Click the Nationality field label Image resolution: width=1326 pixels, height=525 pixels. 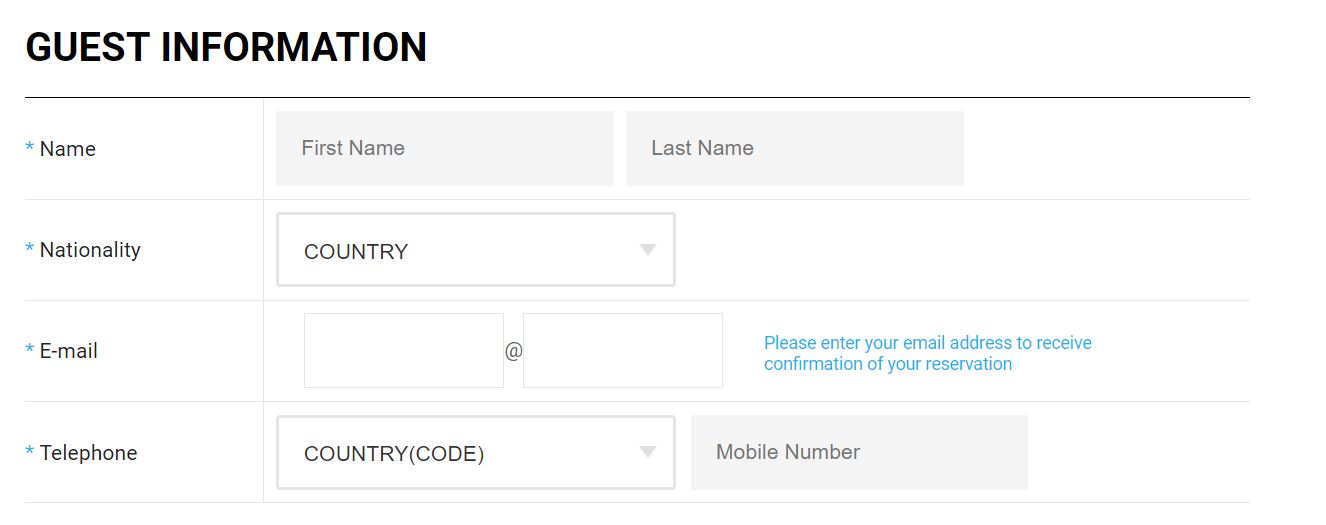[x=90, y=250]
